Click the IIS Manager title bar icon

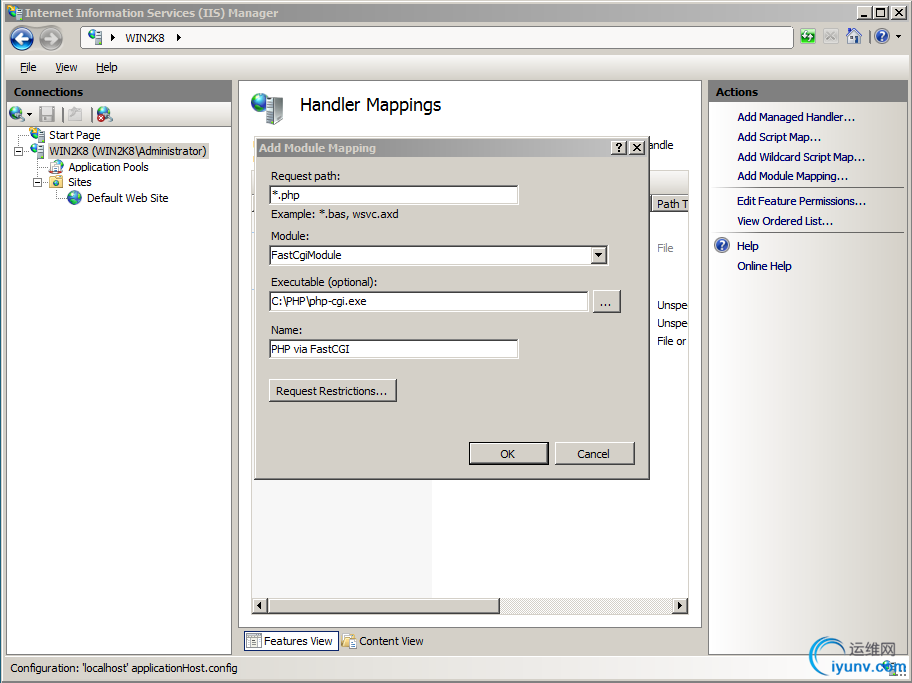click(15, 12)
